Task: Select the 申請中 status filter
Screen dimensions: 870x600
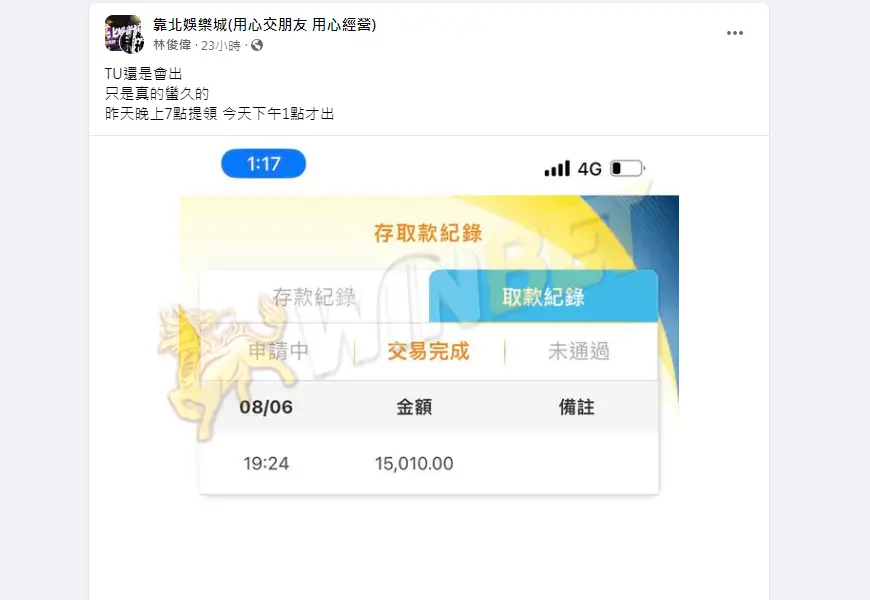Action: (279, 351)
